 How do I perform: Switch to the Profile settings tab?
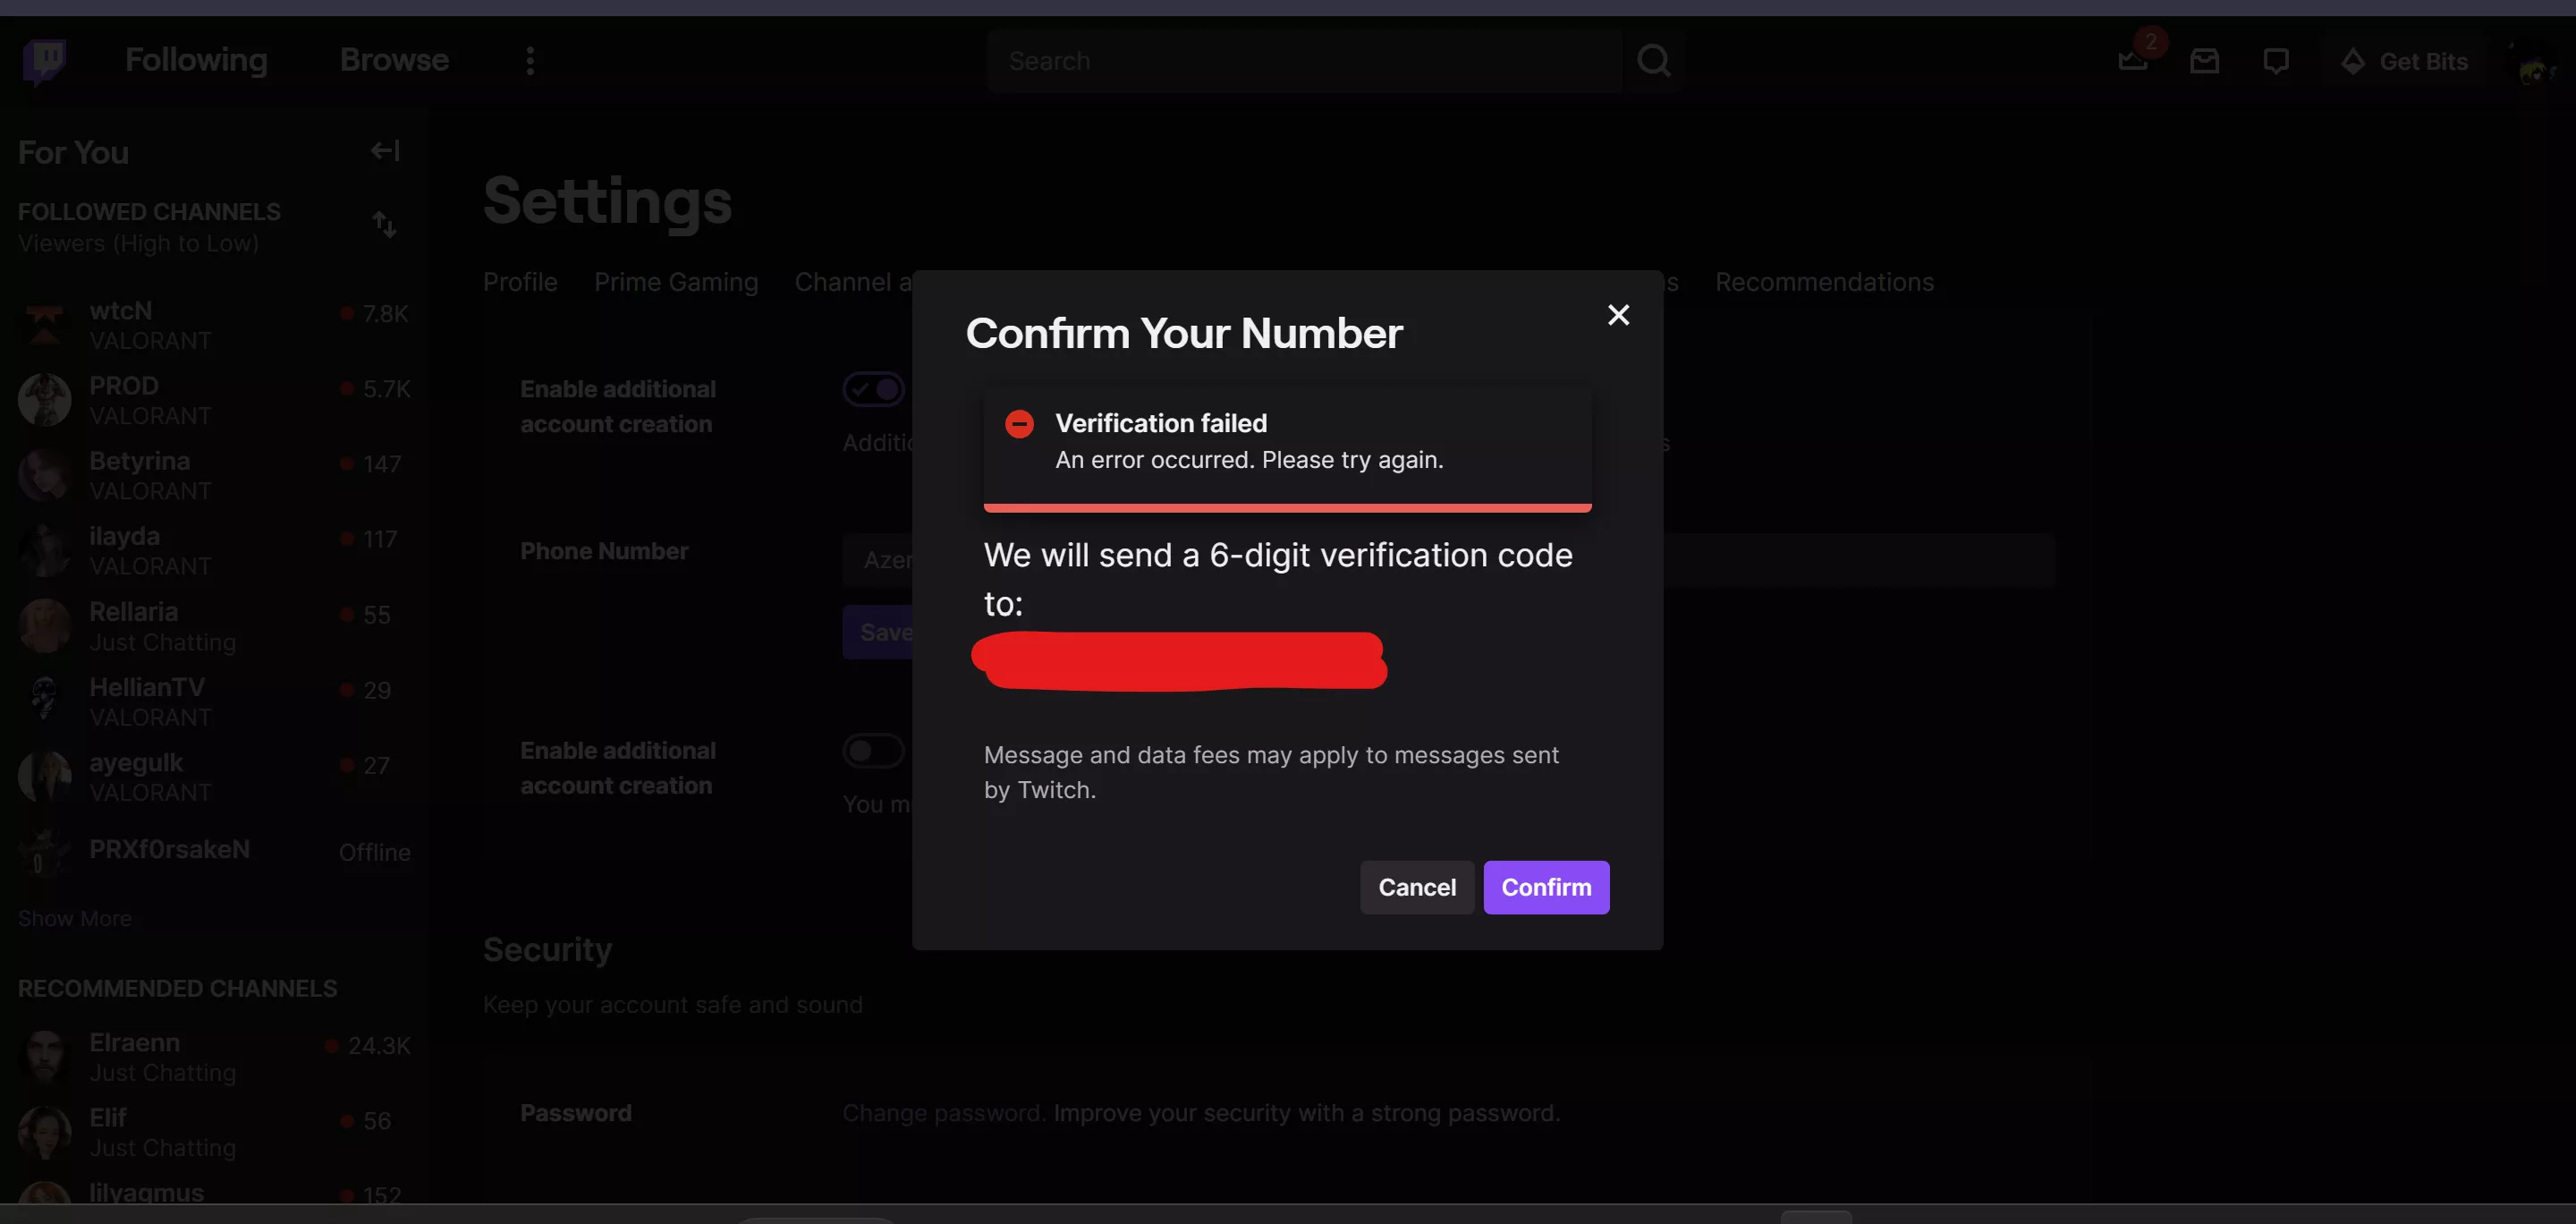(x=519, y=282)
